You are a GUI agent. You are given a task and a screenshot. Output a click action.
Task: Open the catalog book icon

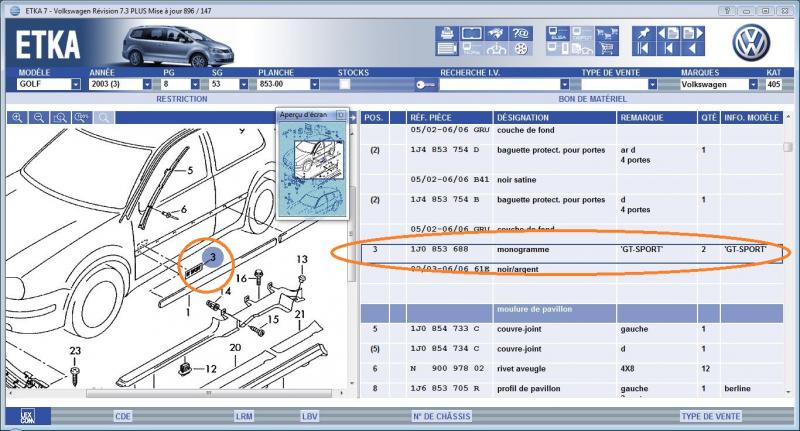tap(471, 33)
